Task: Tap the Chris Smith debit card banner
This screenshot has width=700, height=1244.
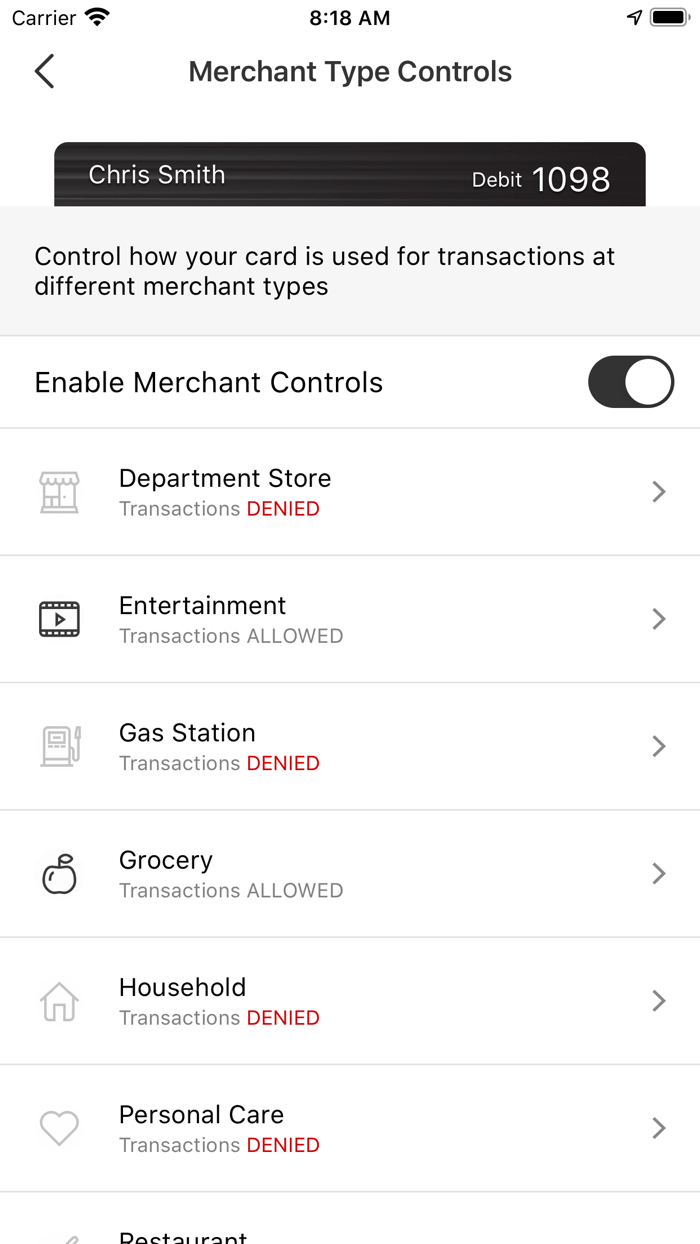Action: [350, 174]
